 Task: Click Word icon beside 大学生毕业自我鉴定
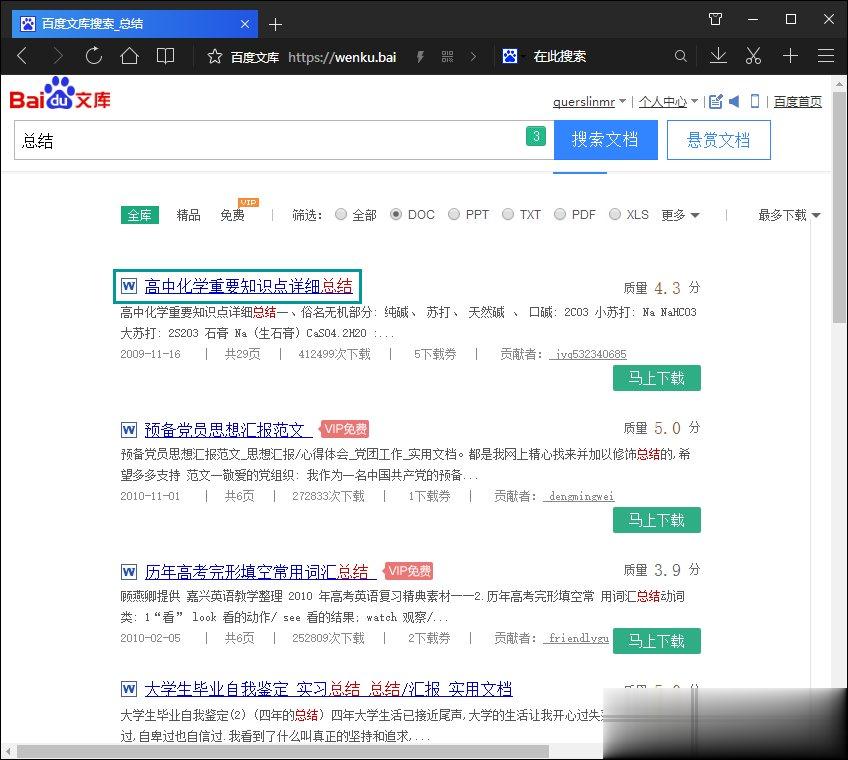tap(129, 689)
